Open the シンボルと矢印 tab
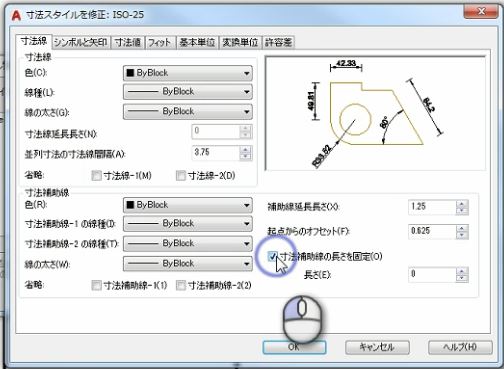Viewport: 504px width, 369px height. click(81, 42)
